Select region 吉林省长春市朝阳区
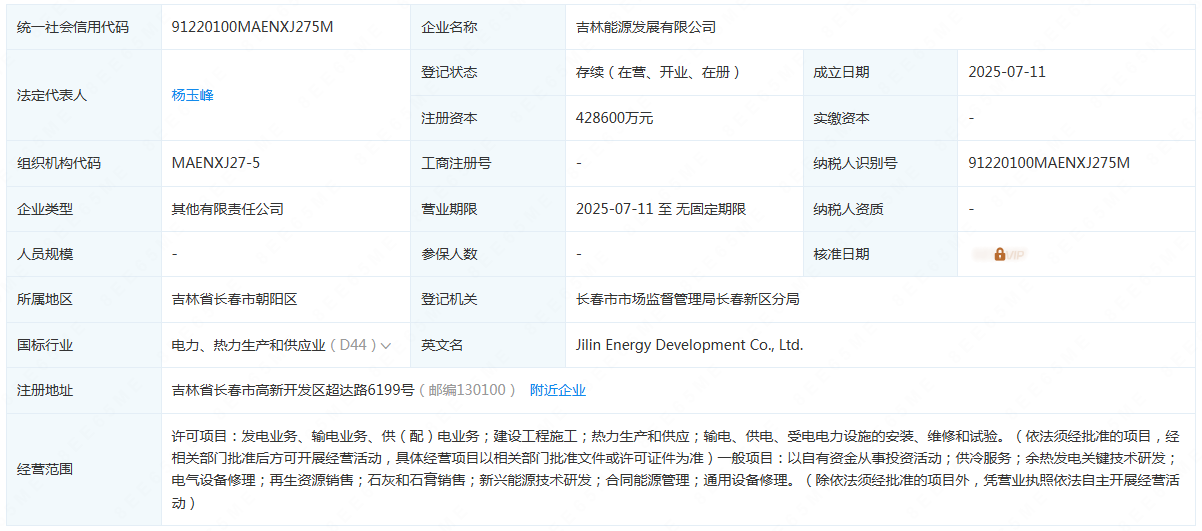This screenshot has width=1202, height=531. pos(235,299)
